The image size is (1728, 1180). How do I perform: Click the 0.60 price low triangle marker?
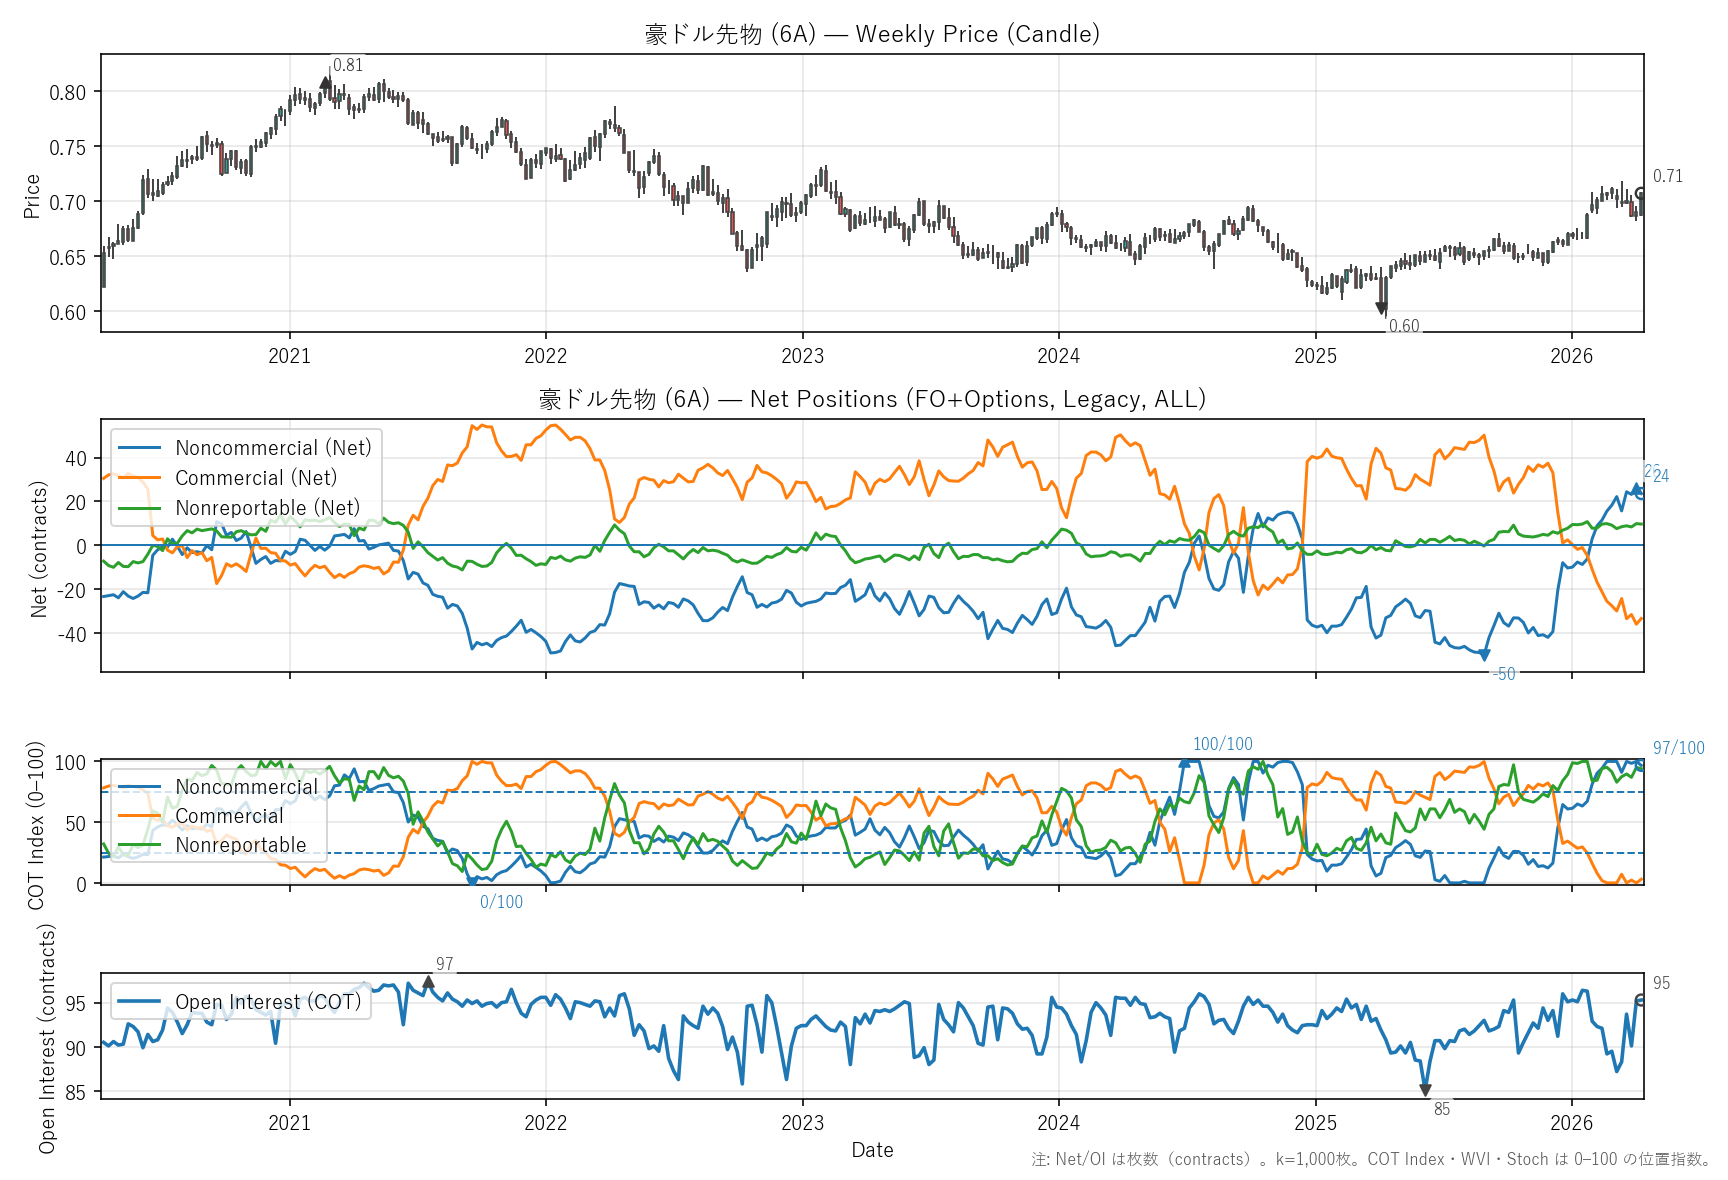click(1381, 309)
